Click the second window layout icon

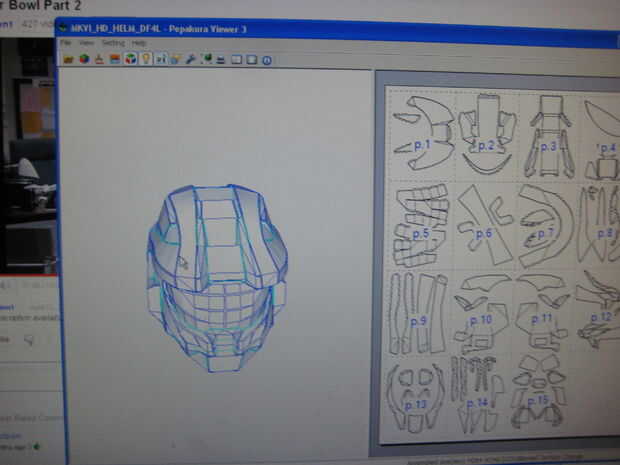point(252,60)
